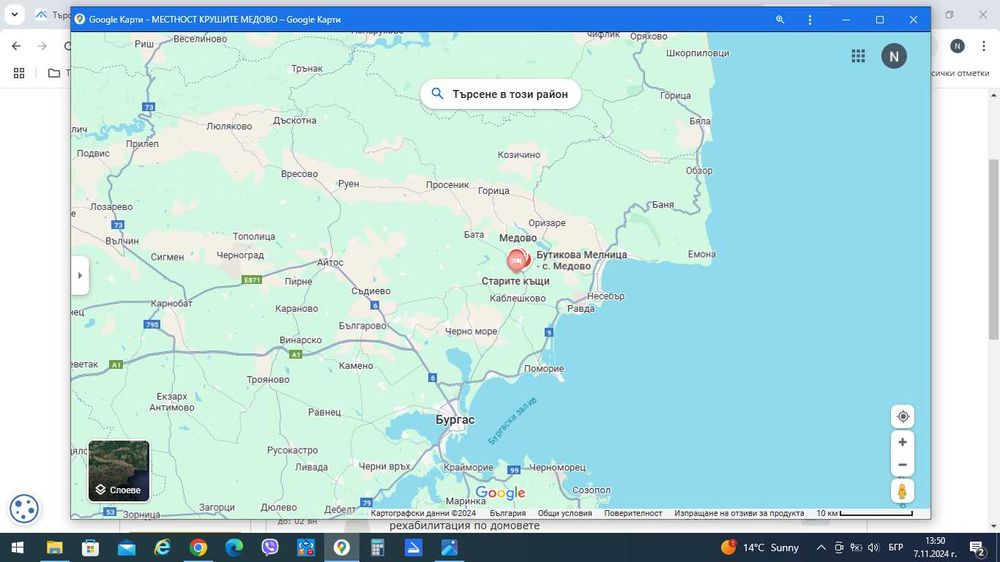Open Viber from the taskbar
The height and width of the screenshot is (562, 1000).
[x=270, y=547]
